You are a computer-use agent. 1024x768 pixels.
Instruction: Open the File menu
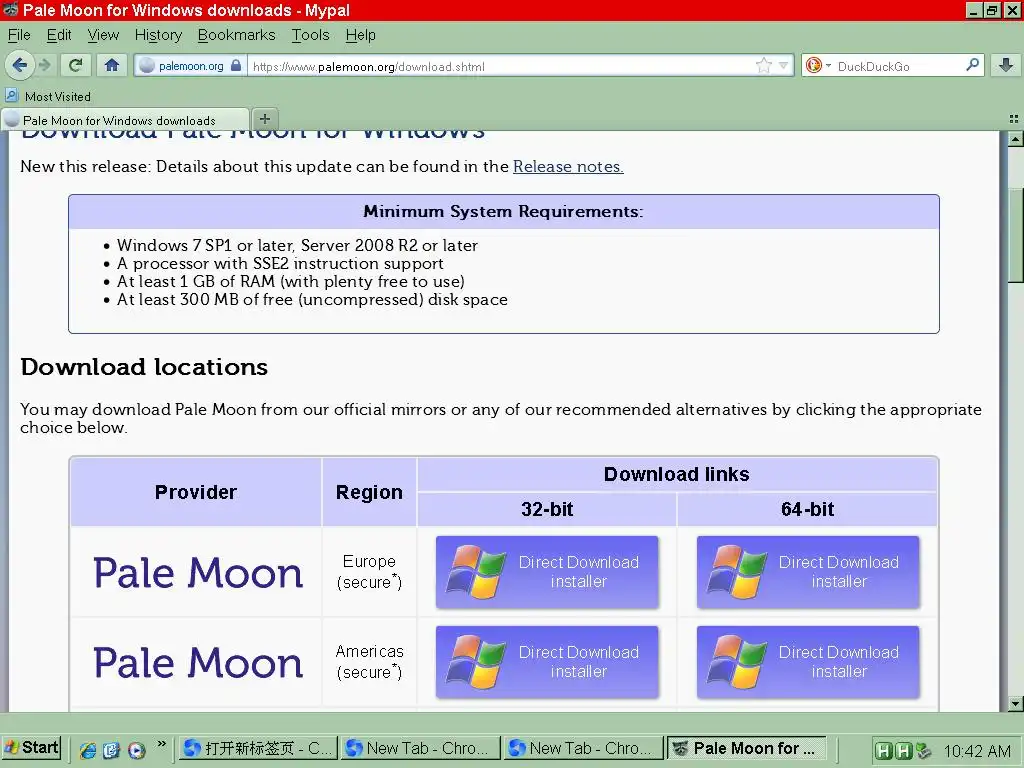click(x=19, y=35)
